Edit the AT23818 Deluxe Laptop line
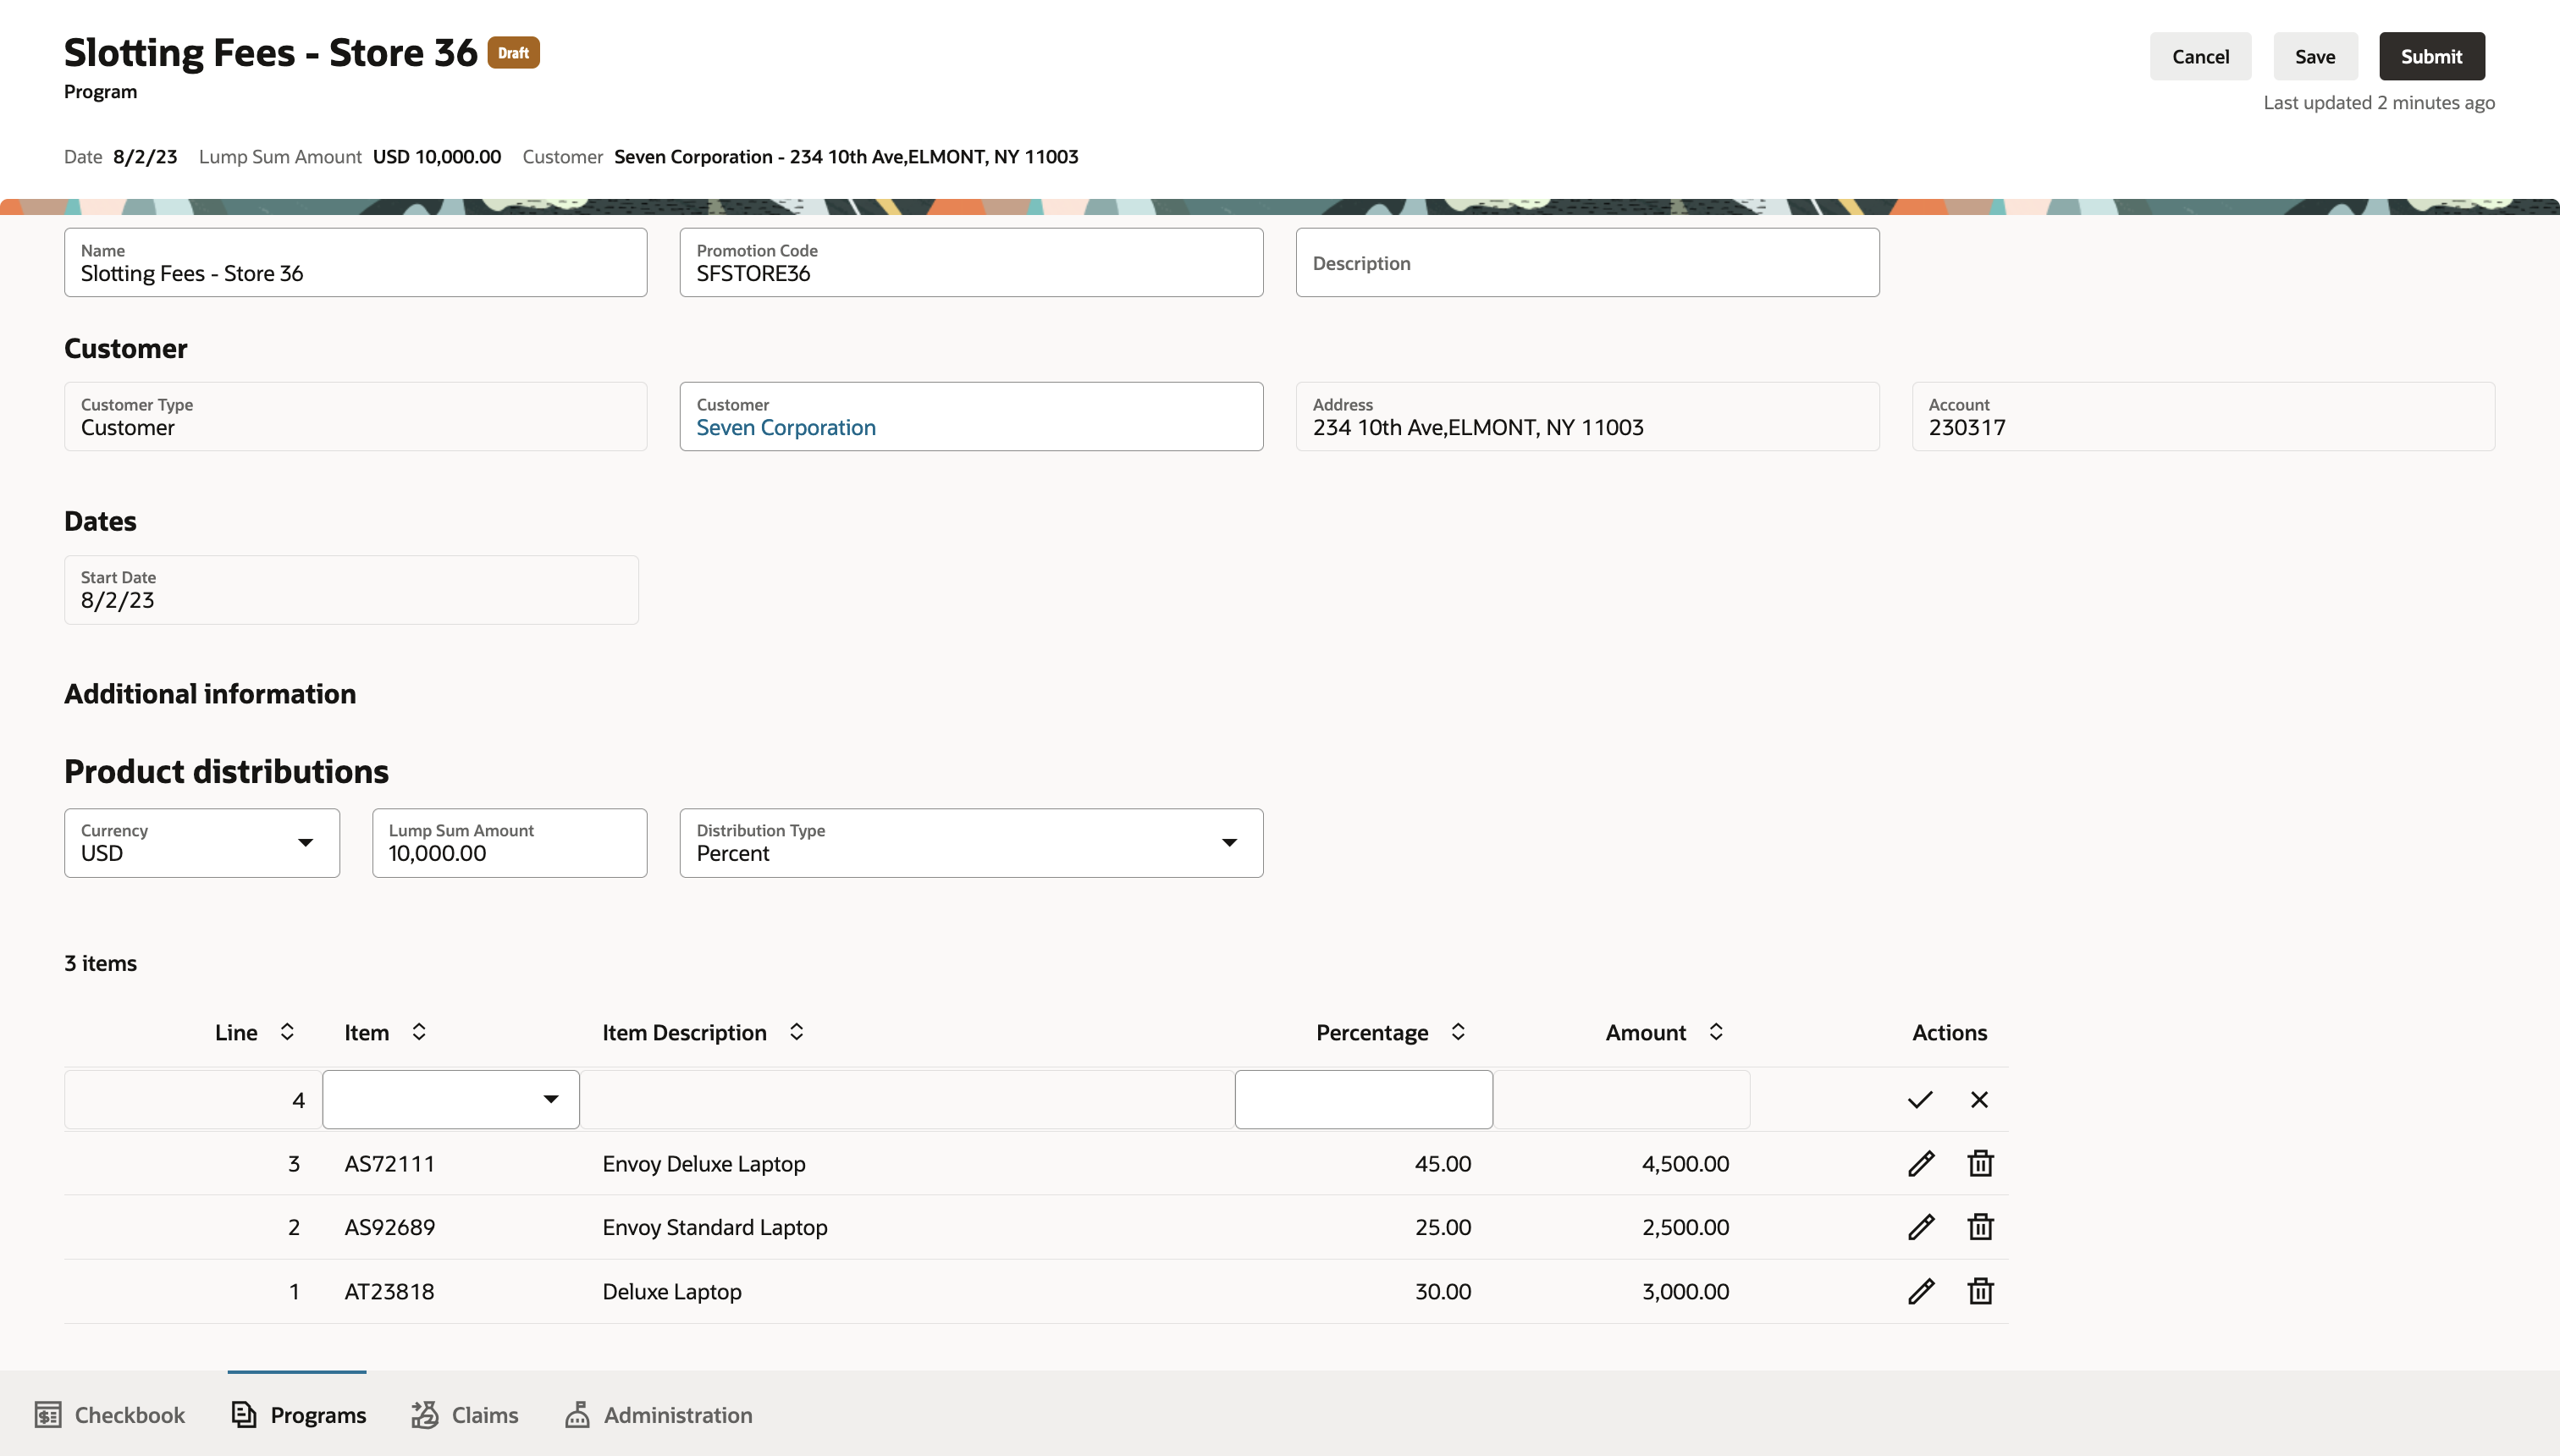2560x1456 pixels. coord(1921,1291)
